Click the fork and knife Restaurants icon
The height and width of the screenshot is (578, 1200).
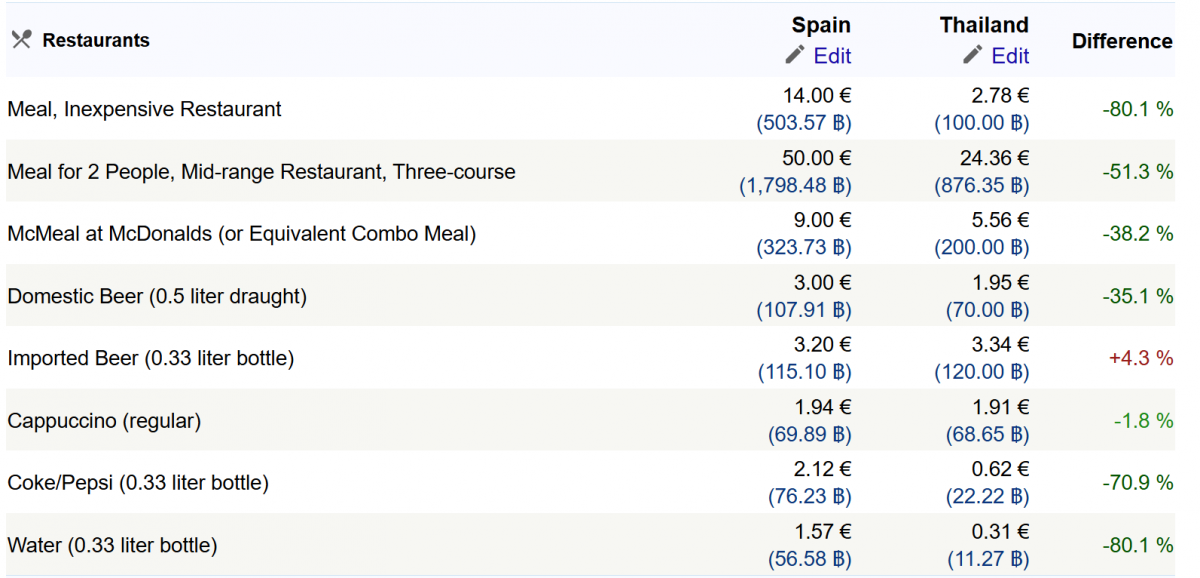pyautogui.click(x=21, y=41)
